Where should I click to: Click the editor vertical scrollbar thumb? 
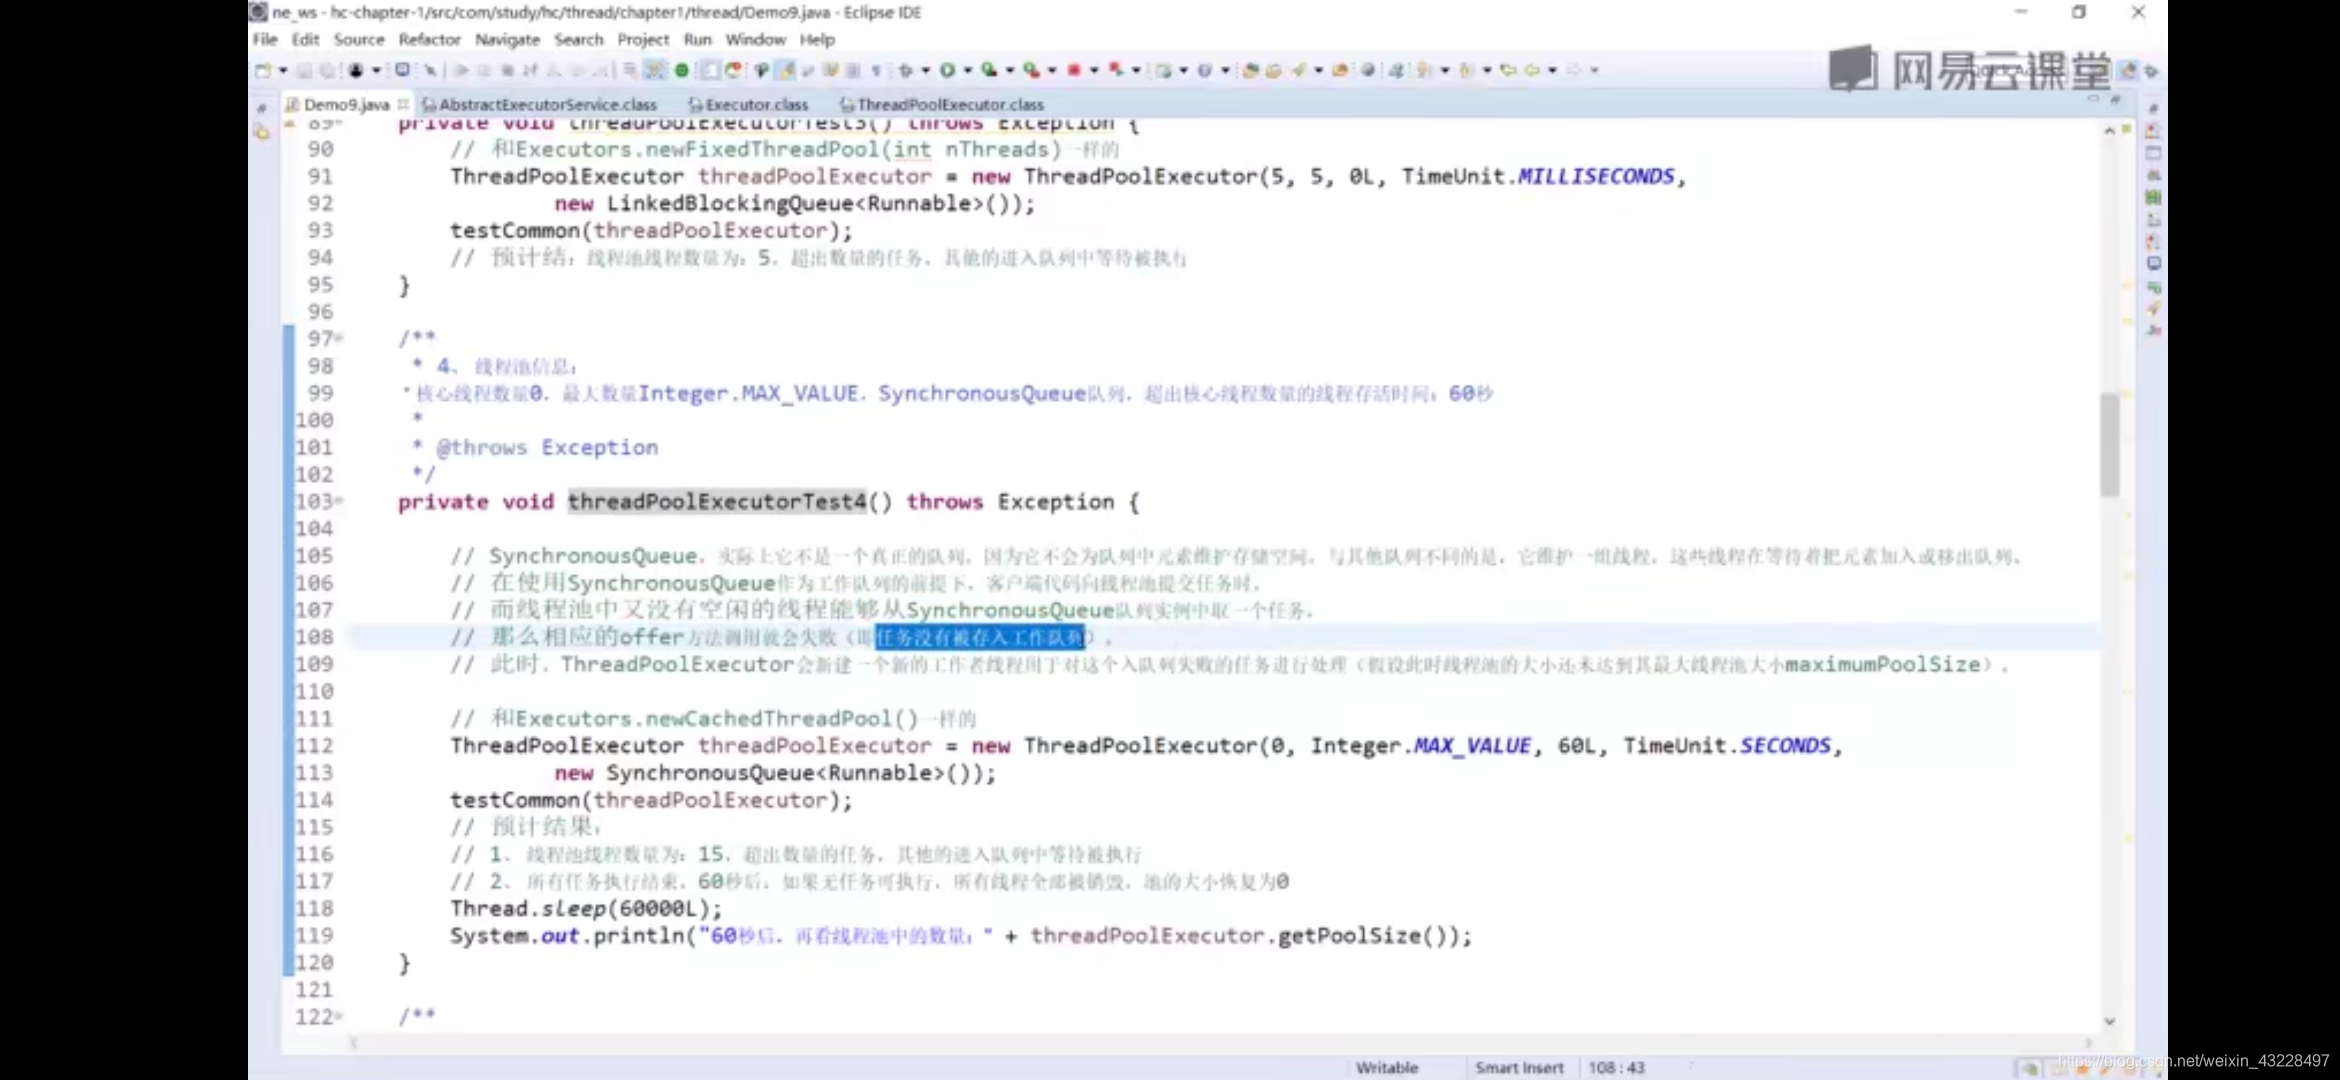[2109, 445]
